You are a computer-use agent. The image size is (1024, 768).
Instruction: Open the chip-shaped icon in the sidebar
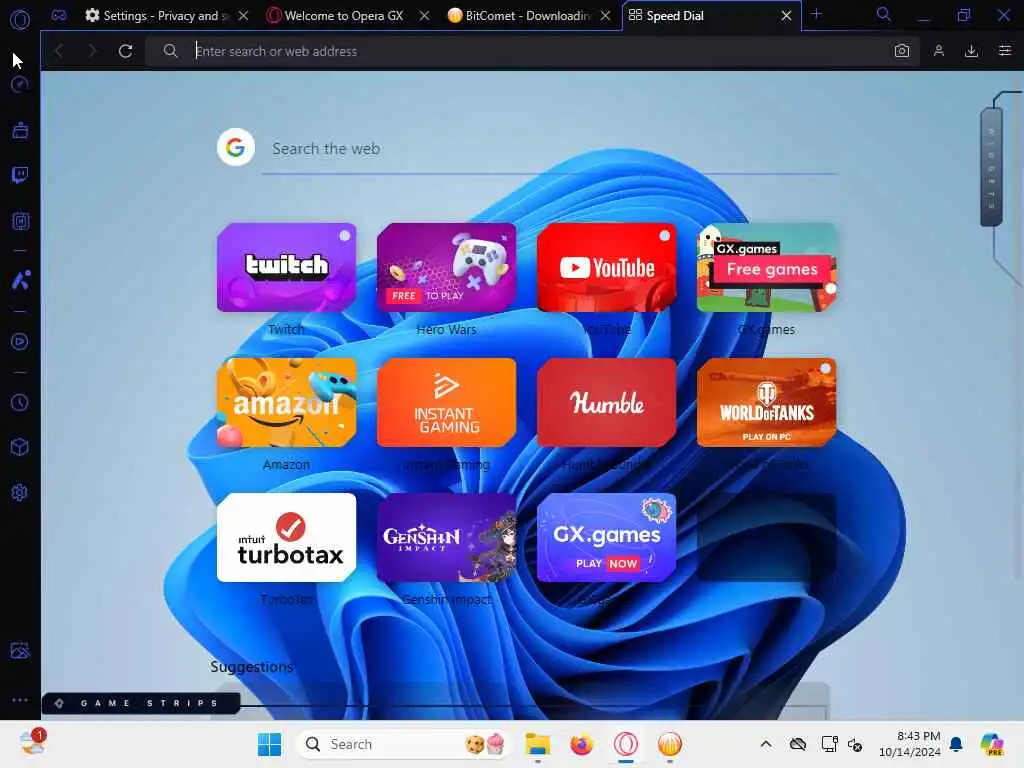coord(20,221)
